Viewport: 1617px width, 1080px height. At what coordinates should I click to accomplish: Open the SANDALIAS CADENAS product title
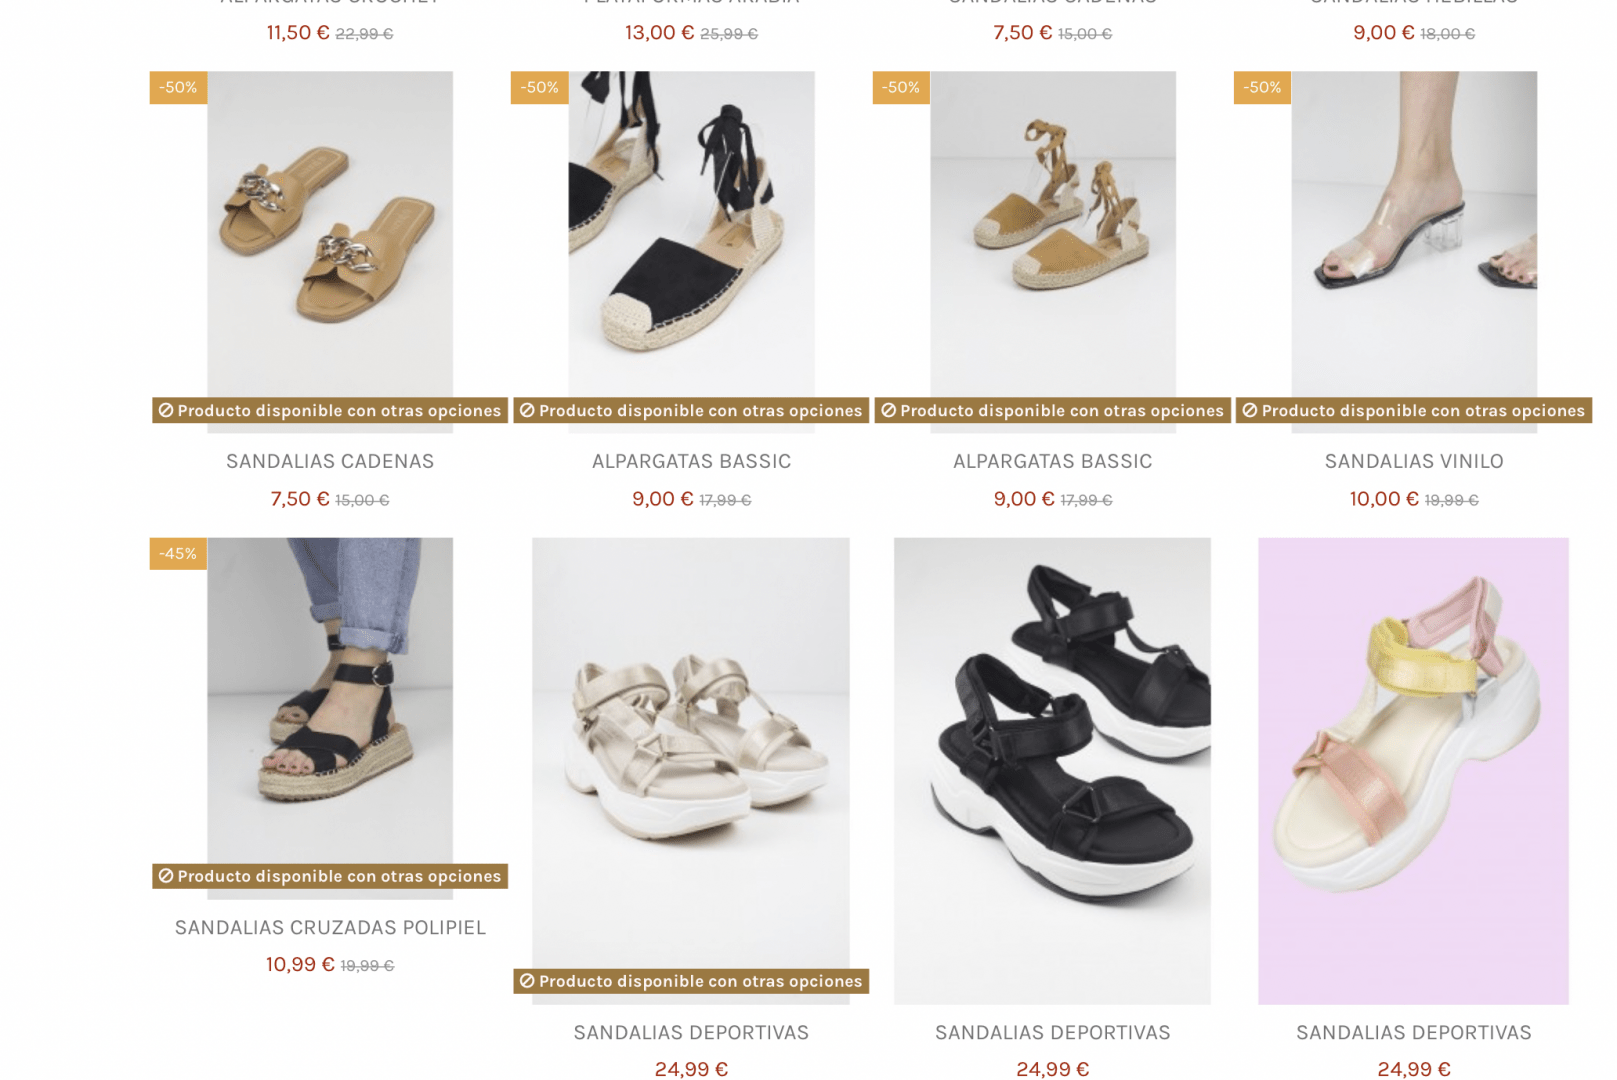330,461
